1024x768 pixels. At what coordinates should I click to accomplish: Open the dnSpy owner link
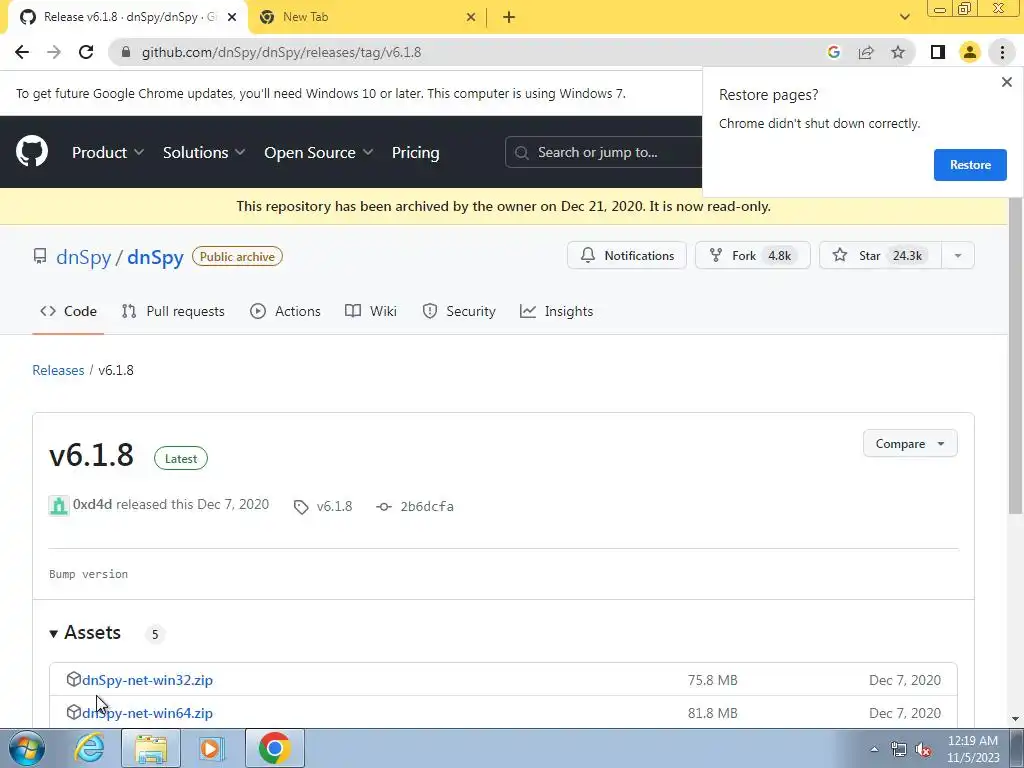pos(84,257)
